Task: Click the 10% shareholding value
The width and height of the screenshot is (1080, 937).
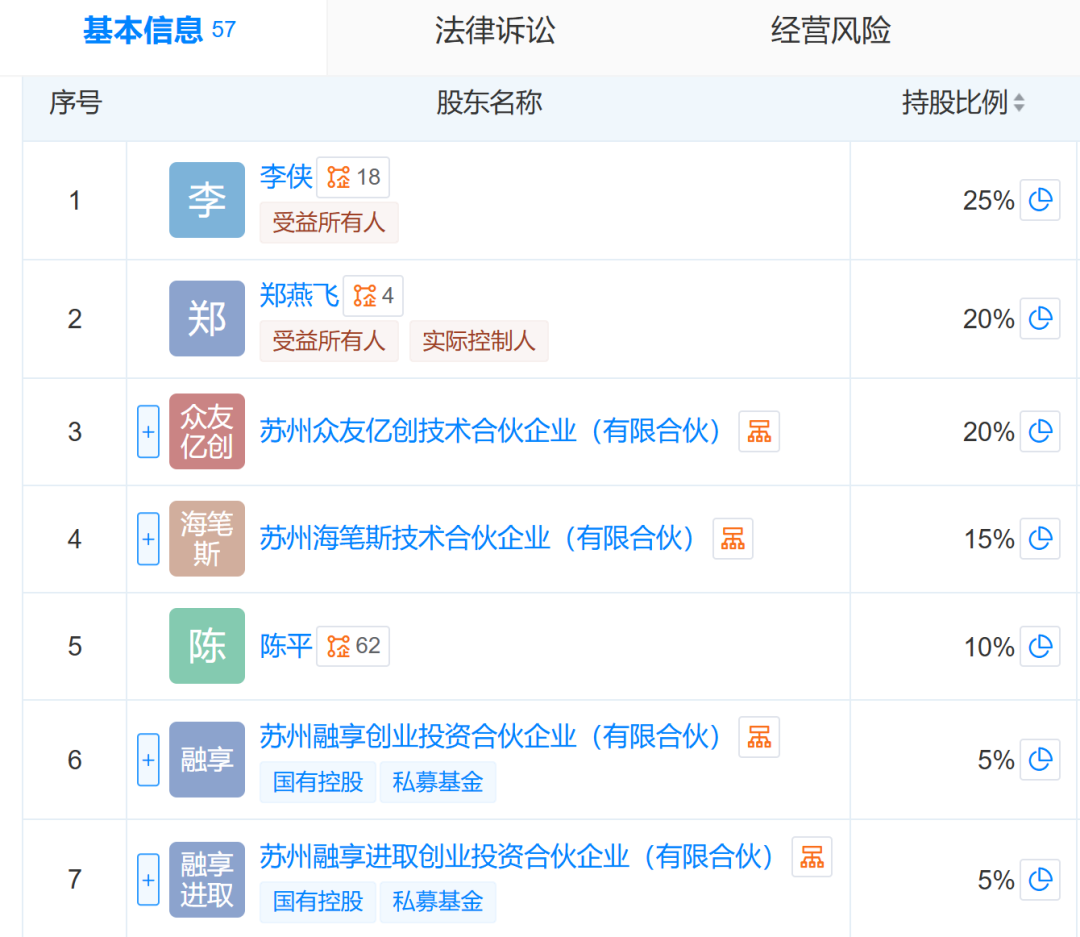Action: click(x=988, y=647)
